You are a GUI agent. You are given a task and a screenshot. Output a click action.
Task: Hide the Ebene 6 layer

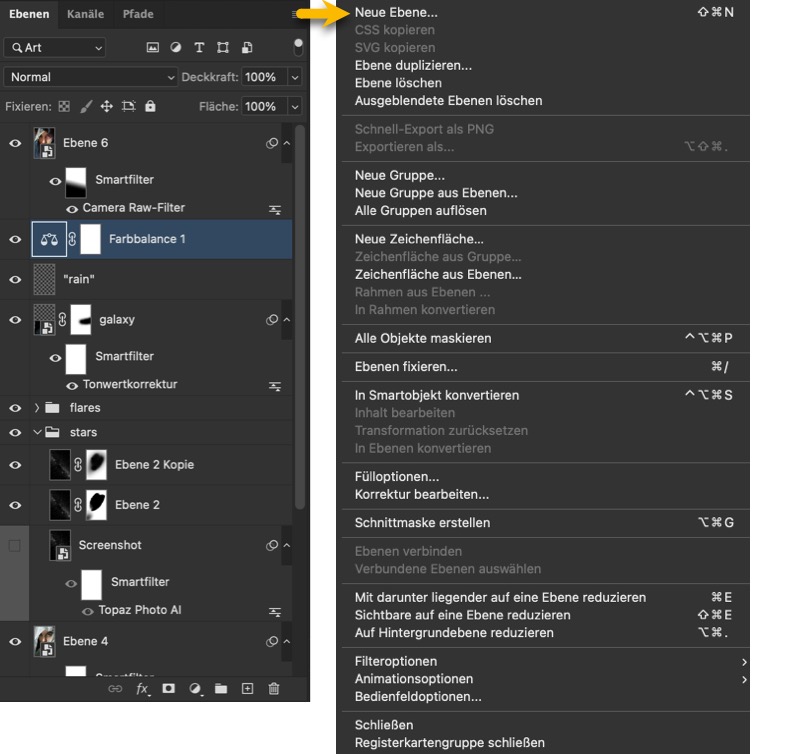(15, 143)
